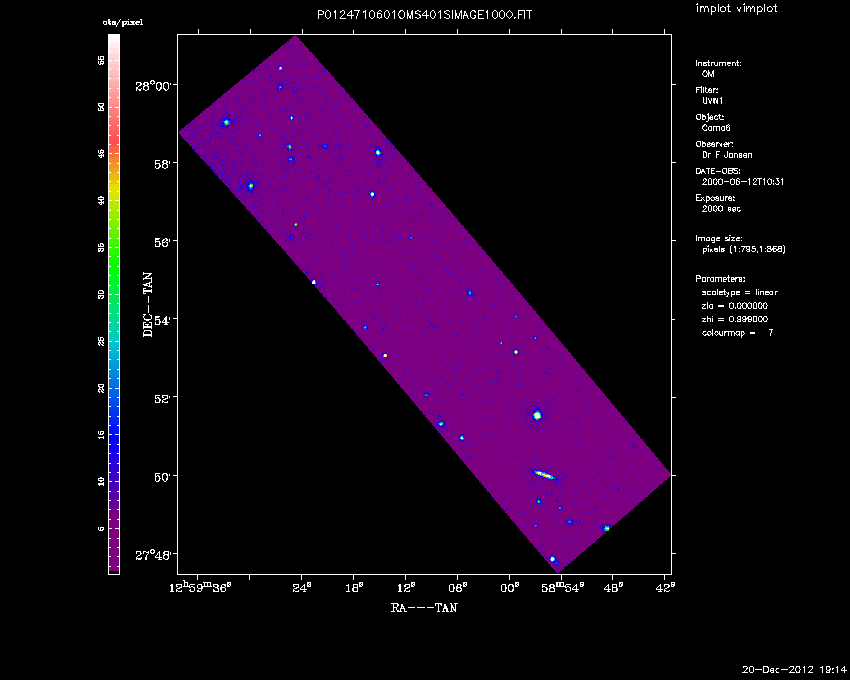Click the 'zlo = 0.000000' parameter
850x680 pixels.
pos(735,306)
